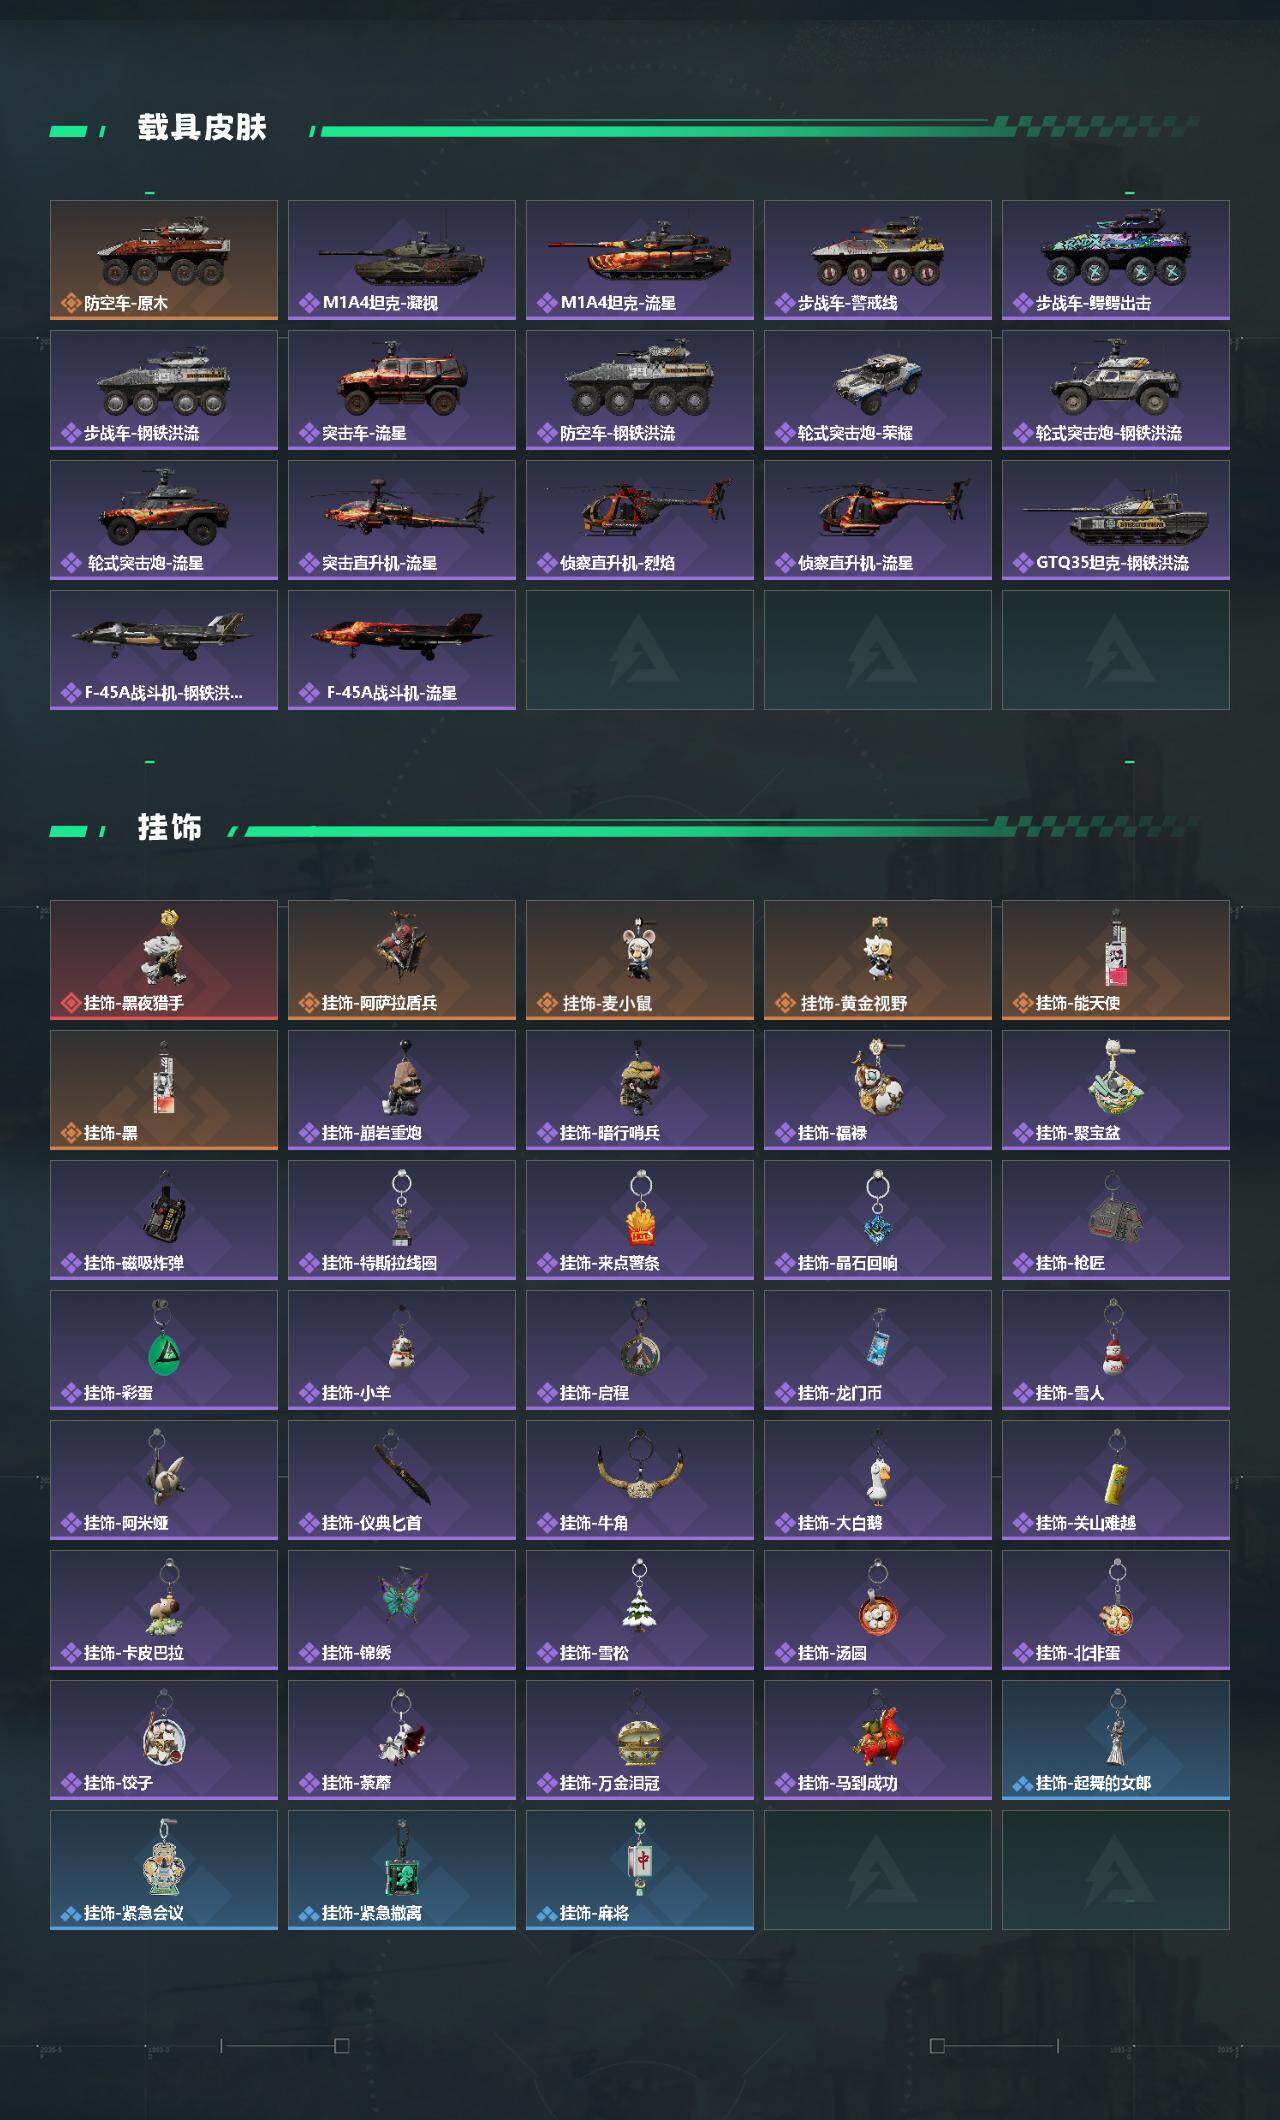The image size is (1280, 2120).
Task: Select the 挂饰-起舞的女郎 charm card
Action: (x=1116, y=1740)
